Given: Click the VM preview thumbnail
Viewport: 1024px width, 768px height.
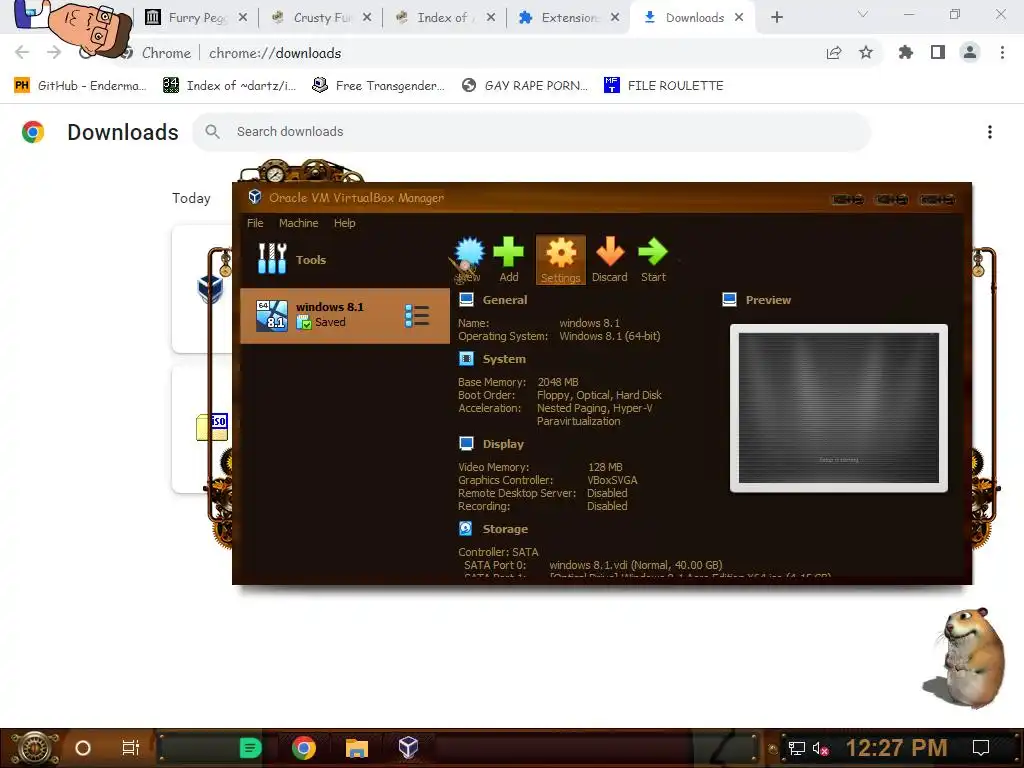Looking at the screenshot, I should point(839,408).
